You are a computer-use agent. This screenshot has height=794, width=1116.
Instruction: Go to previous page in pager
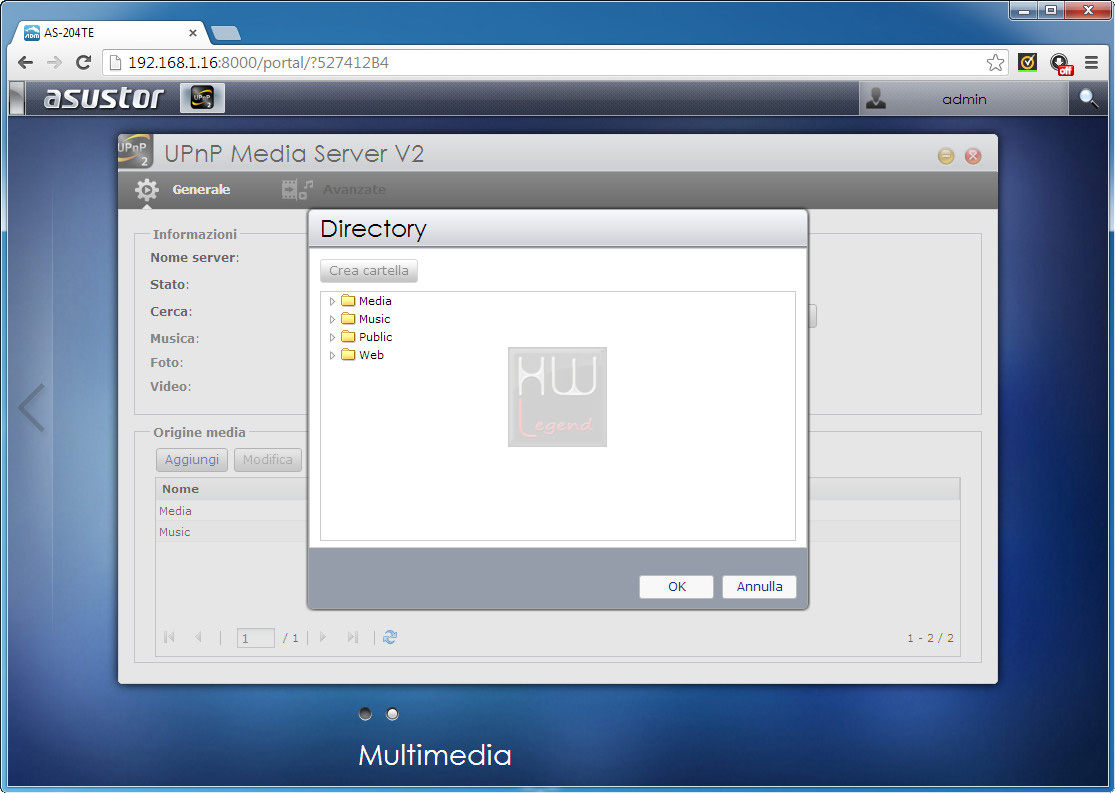point(199,637)
